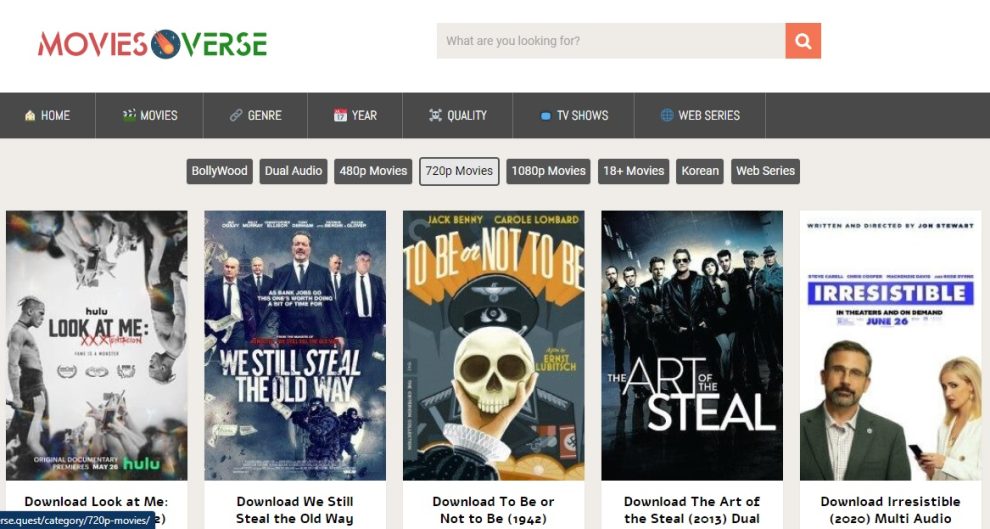Select the 18+ Movies category tag
Image resolution: width=990 pixels, height=529 pixels.
pyautogui.click(x=633, y=171)
